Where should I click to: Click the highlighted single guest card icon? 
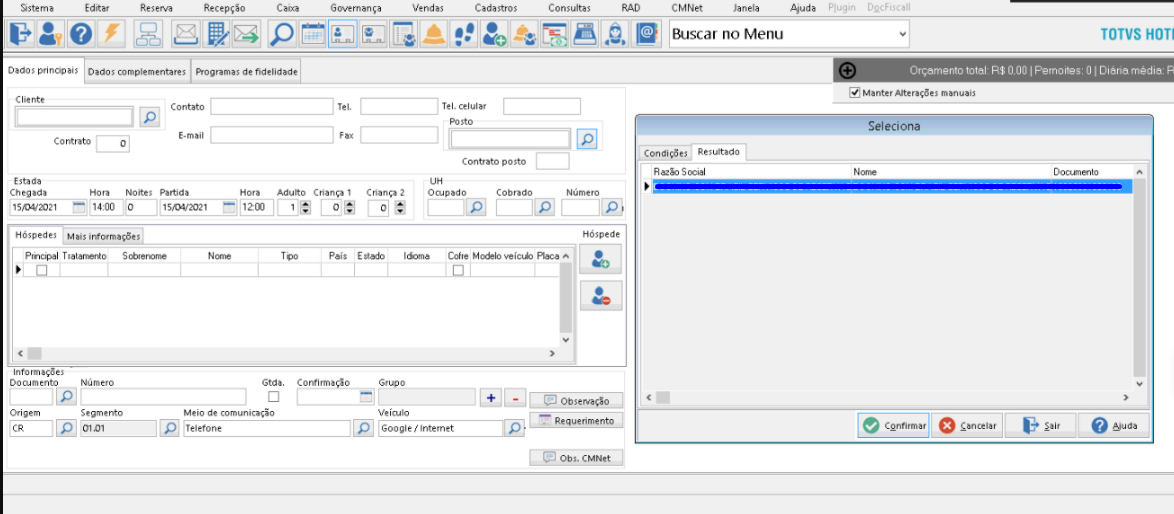click(342, 34)
